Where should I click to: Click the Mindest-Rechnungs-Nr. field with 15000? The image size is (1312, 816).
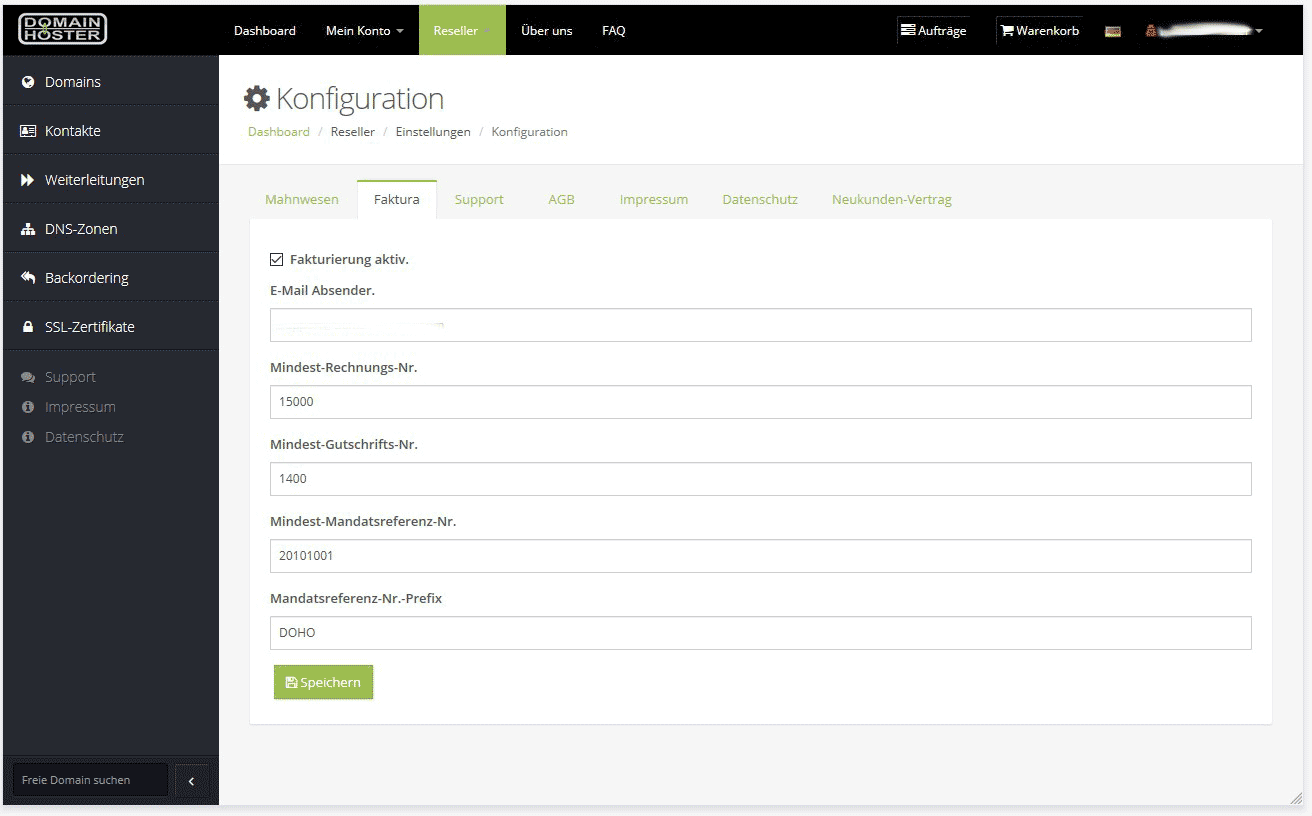(760, 402)
